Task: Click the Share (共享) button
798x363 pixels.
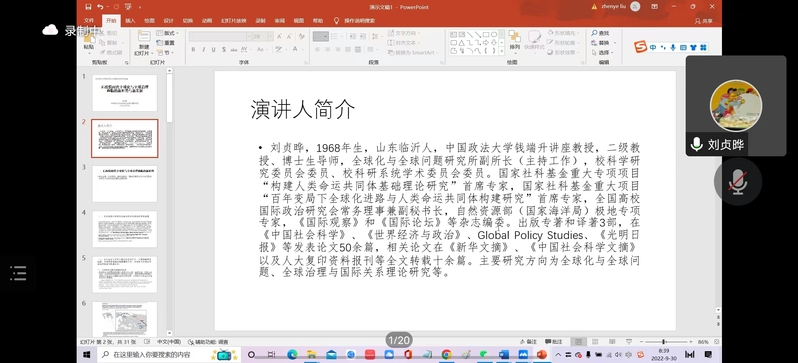Action: pyautogui.click(x=704, y=21)
